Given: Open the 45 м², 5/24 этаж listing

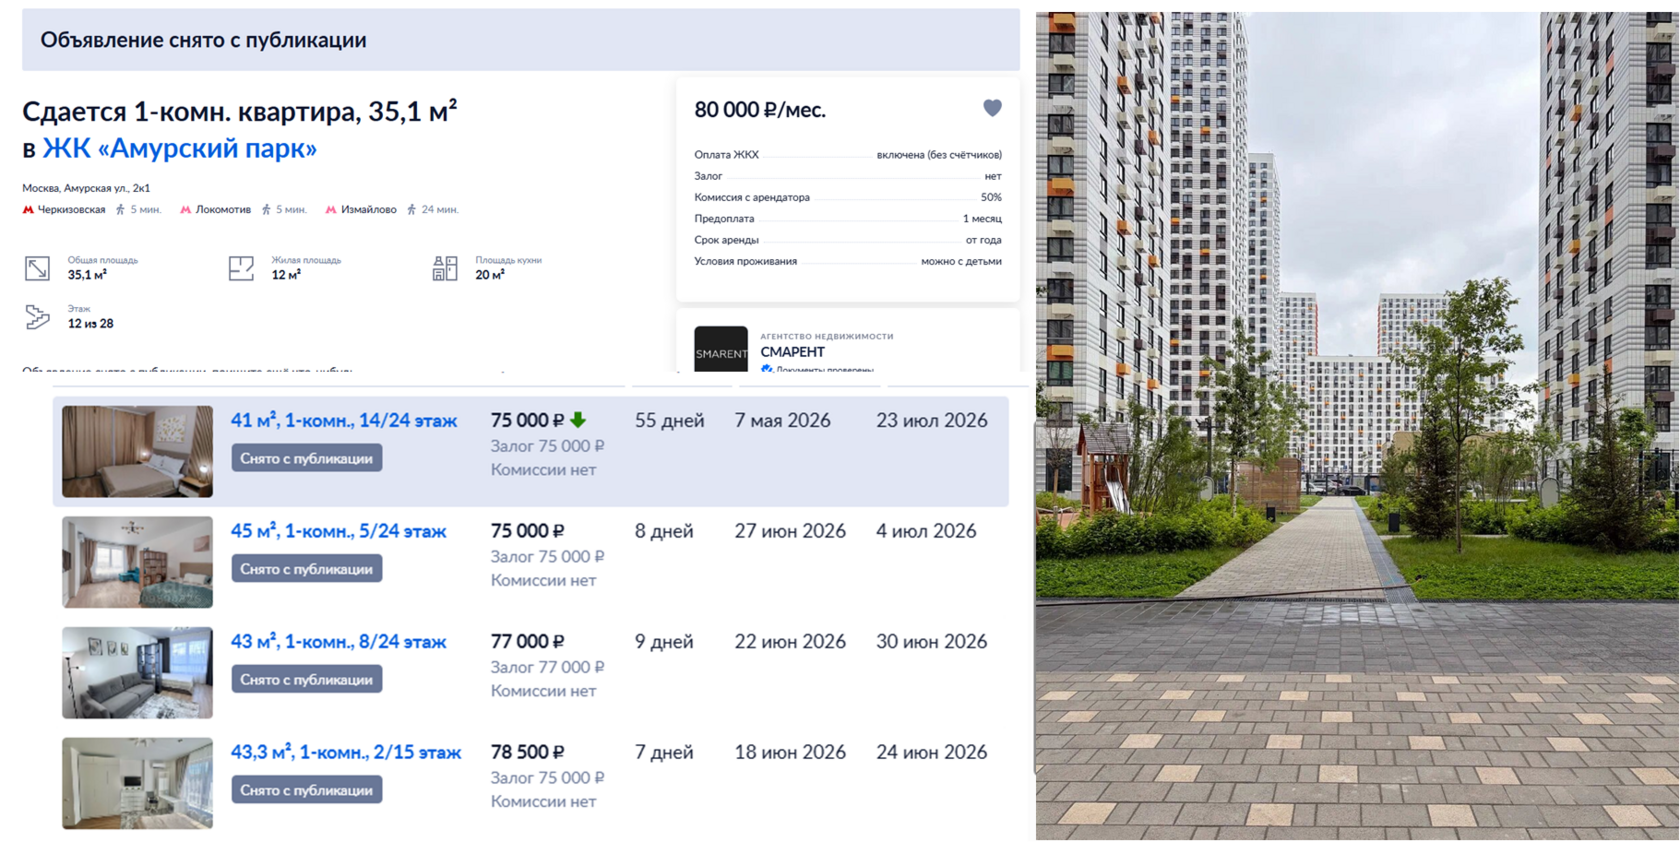Looking at the screenshot, I should tap(338, 531).
